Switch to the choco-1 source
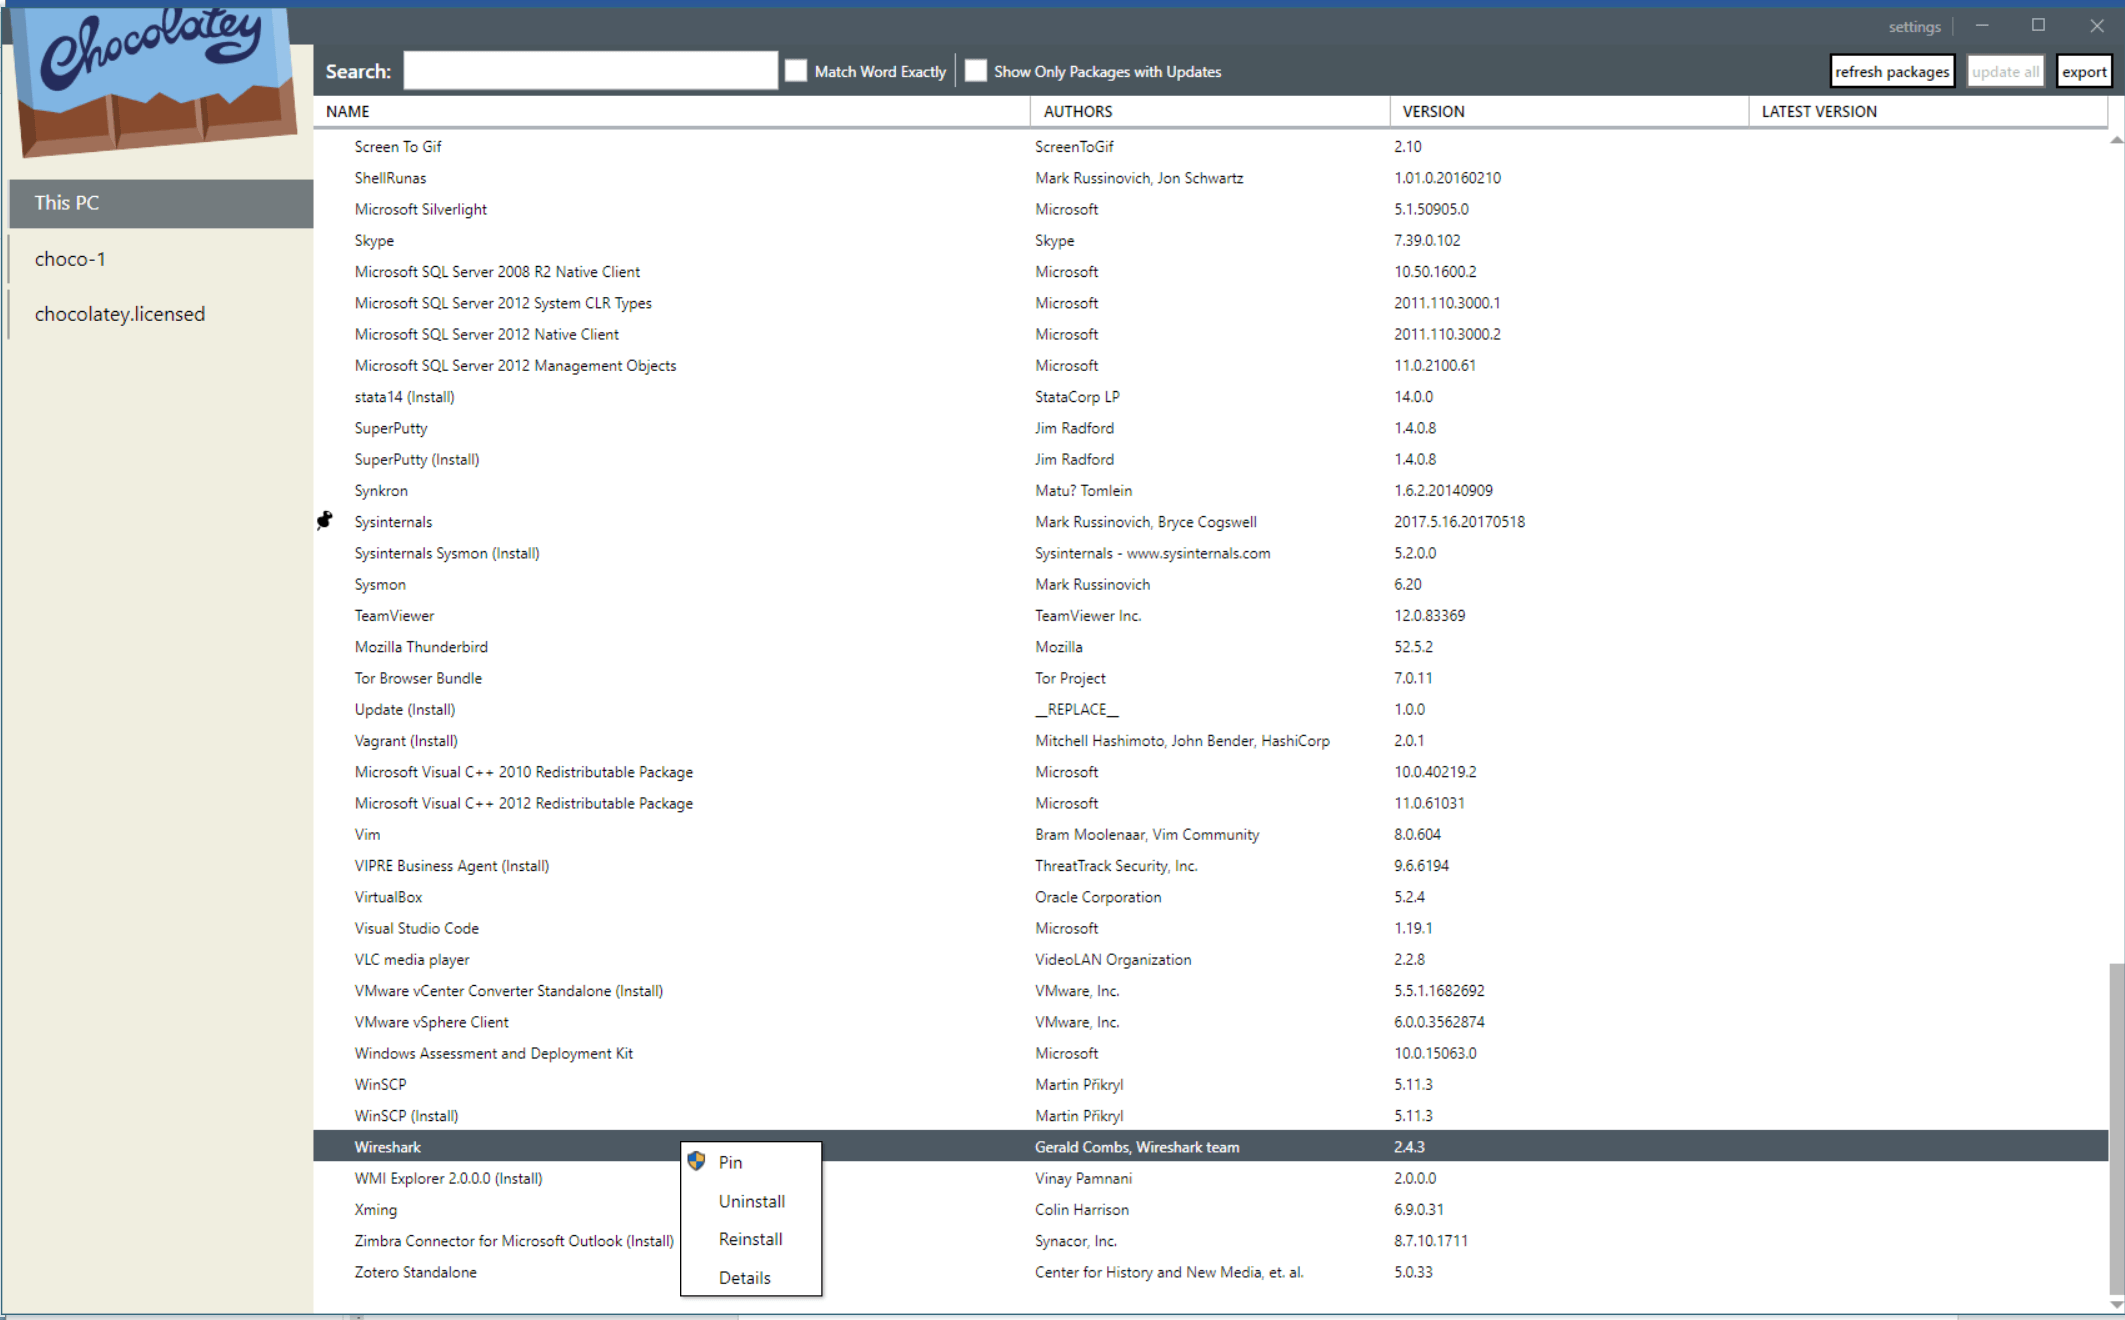 pyautogui.click(x=70, y=259)
